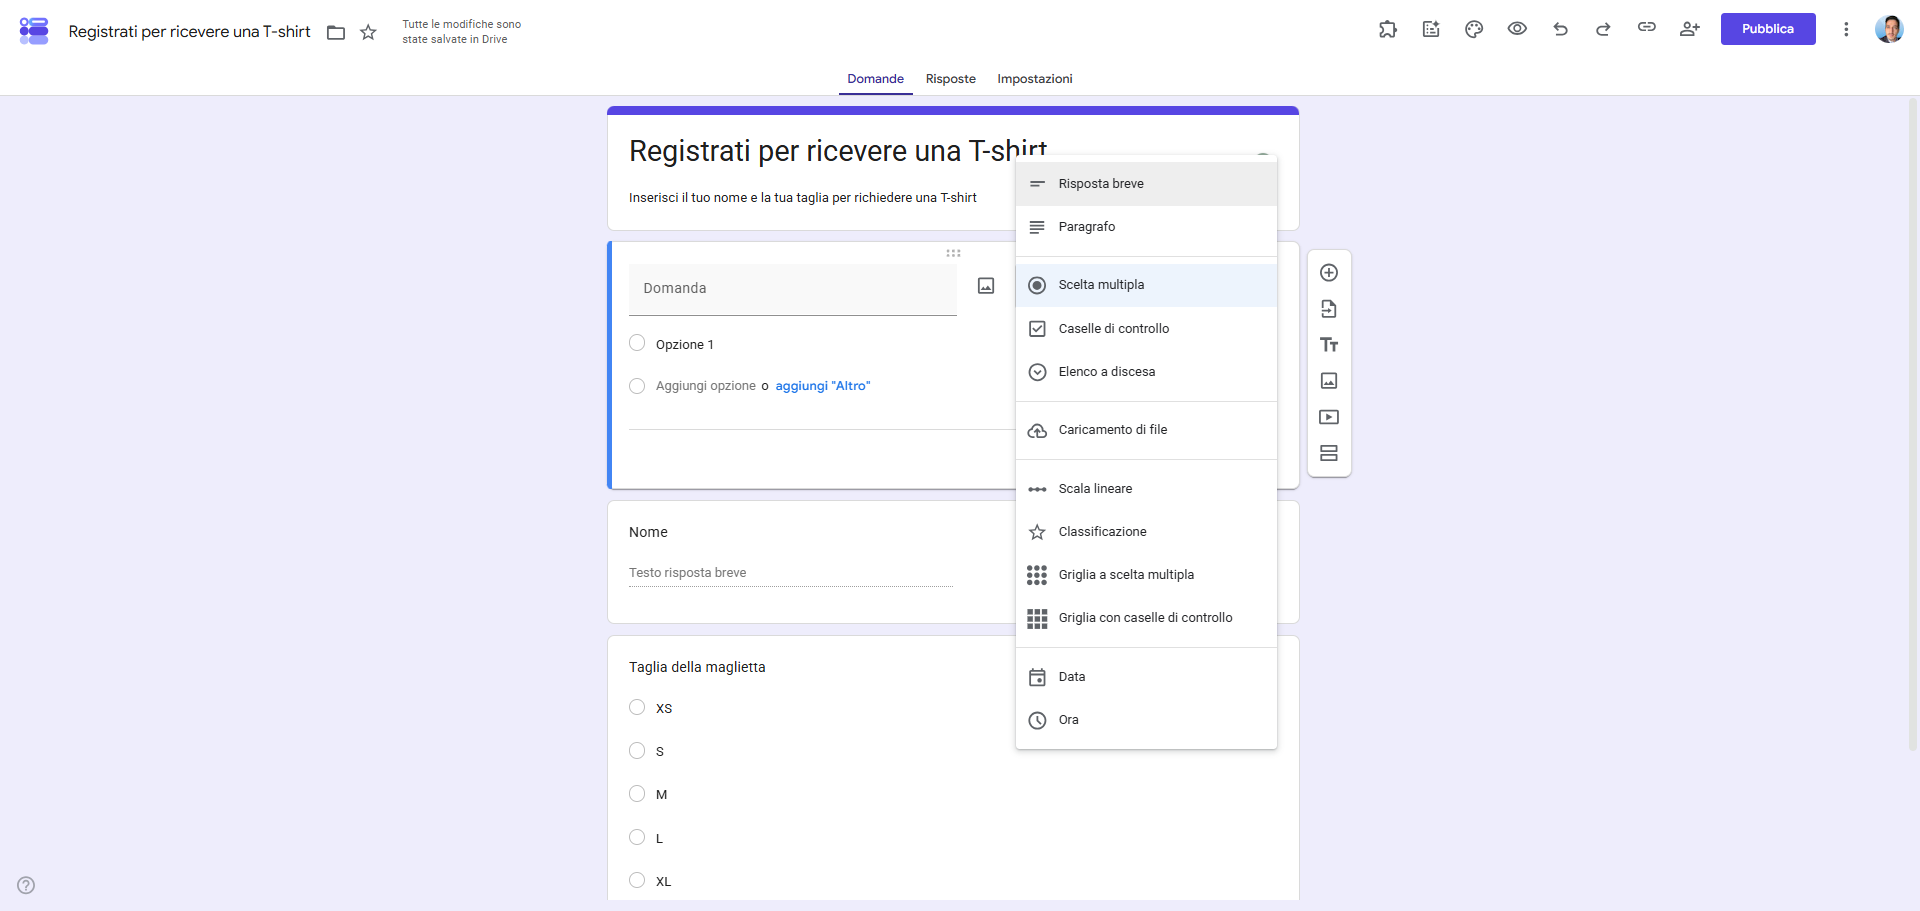
Task: Star this form
Action: [368, 32]
